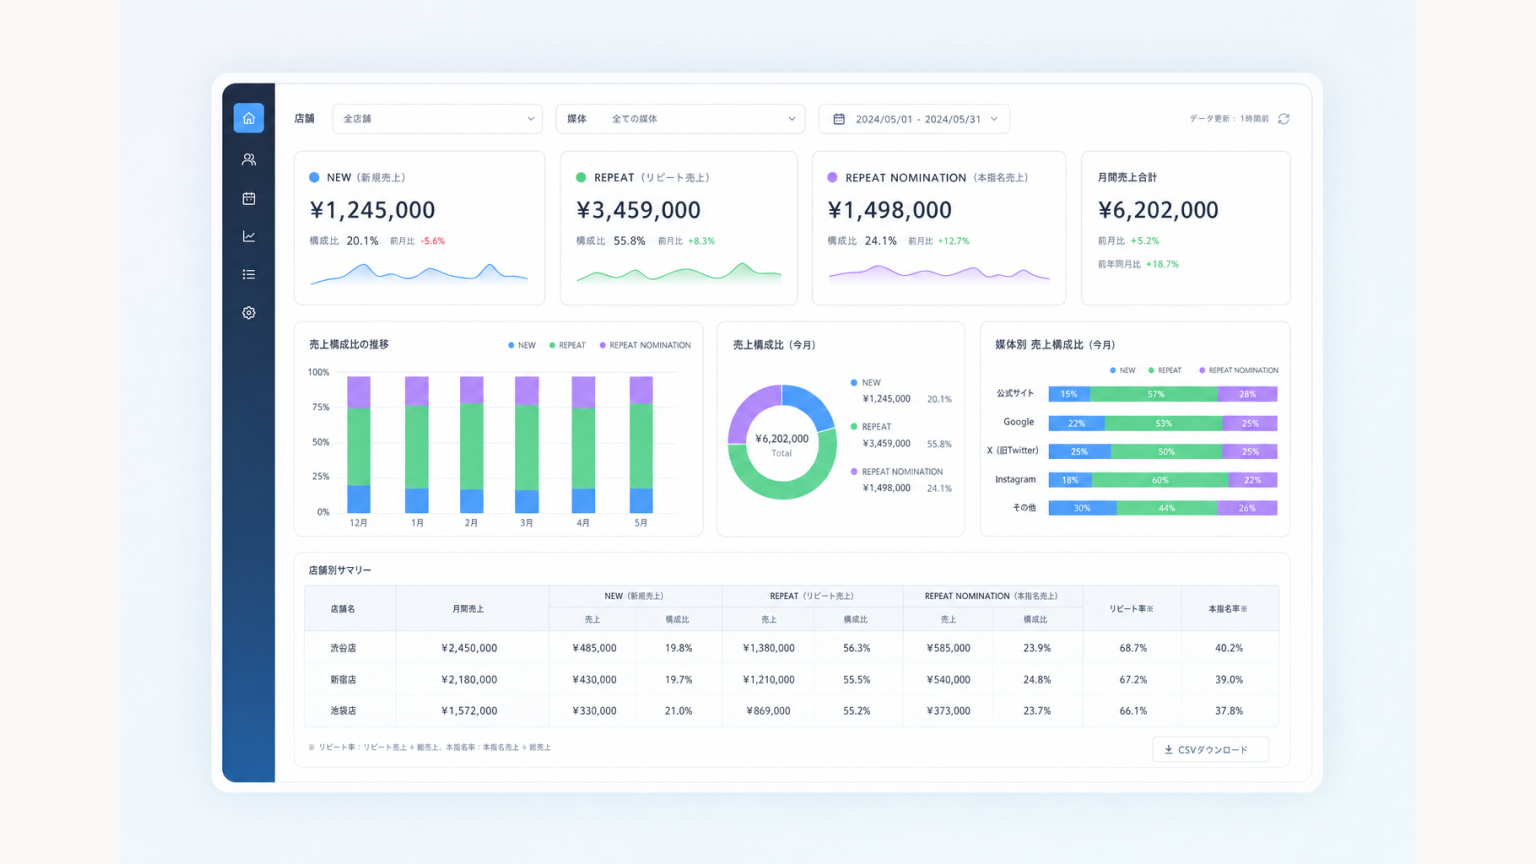This screenshot has width=1536, height=864.
Task: Open the list view sidebar icon
Action: tap(249, 274)
